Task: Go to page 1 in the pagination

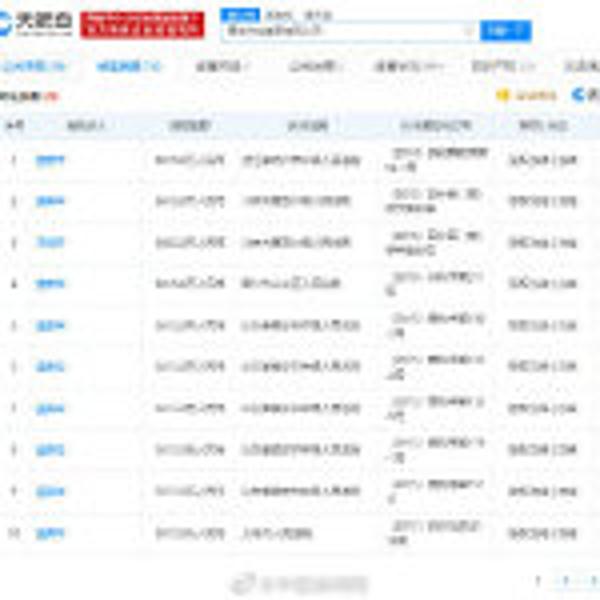Action: (x=538, y=580)
